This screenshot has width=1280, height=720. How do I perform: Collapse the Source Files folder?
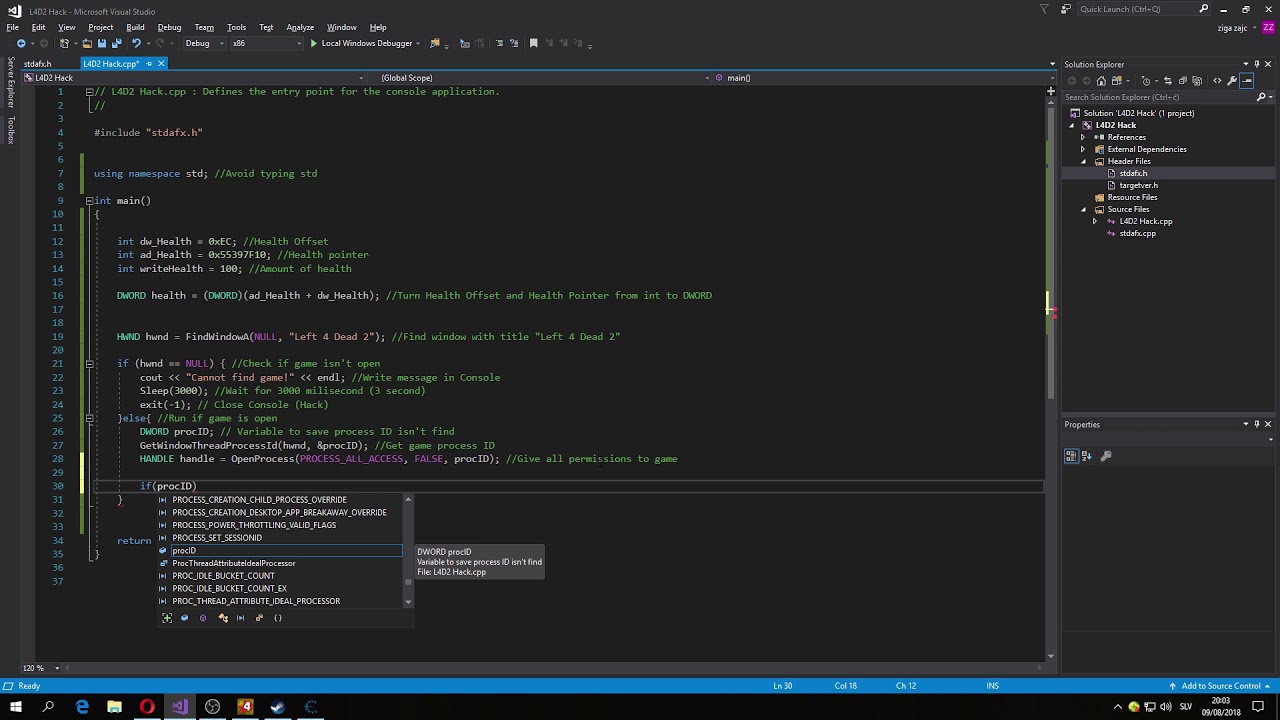pos(1083,209)
